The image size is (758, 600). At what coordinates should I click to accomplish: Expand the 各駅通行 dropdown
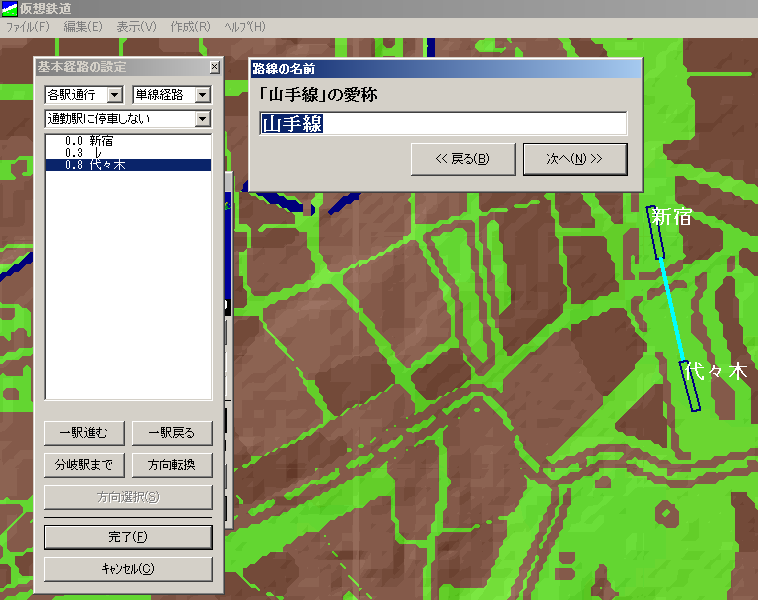[115, 95]
